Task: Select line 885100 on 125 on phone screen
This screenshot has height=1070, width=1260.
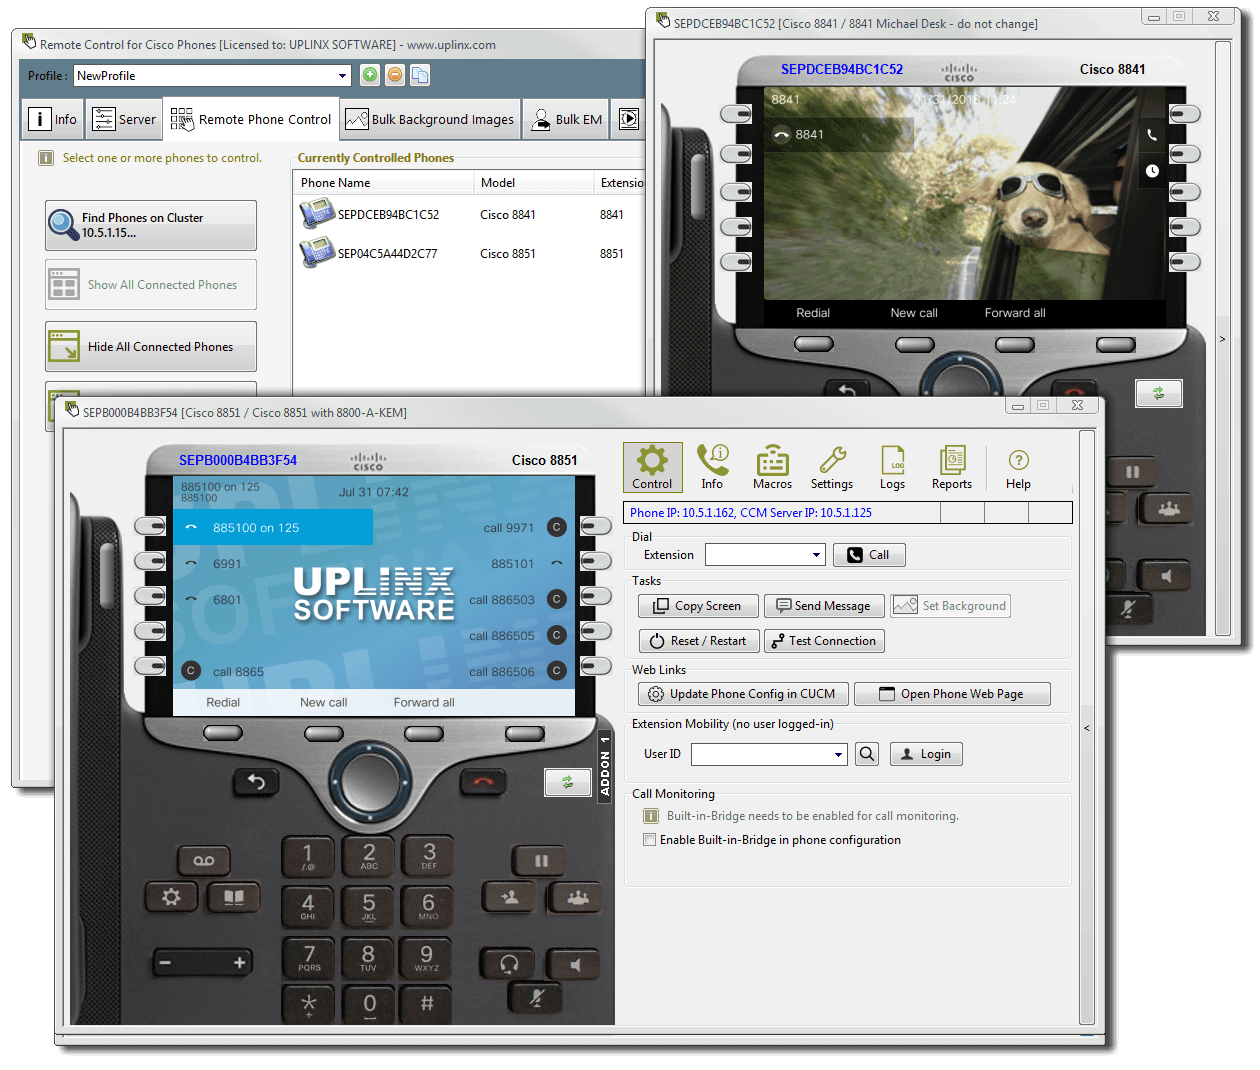Action: (273, 528)
